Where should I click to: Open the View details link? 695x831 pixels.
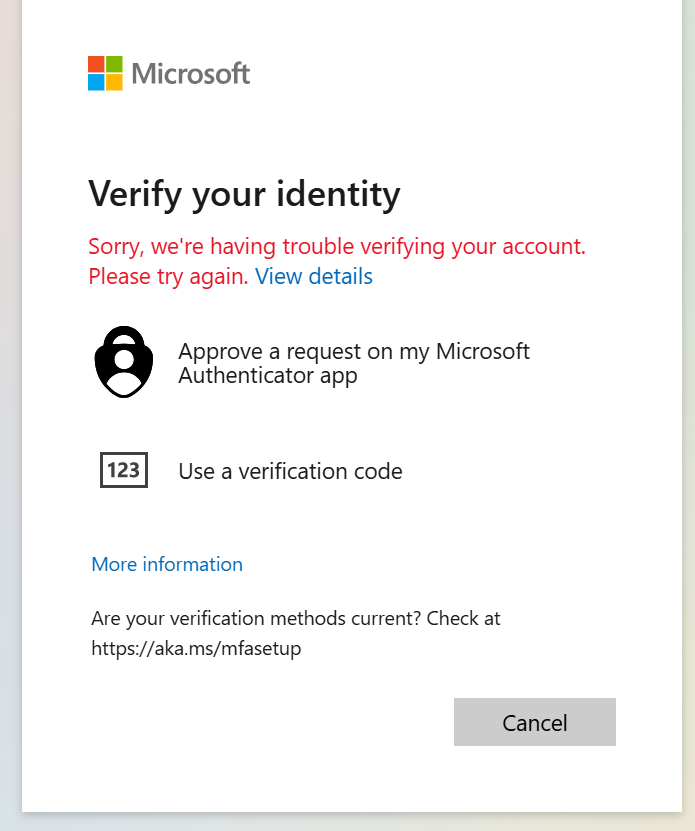point(313,276)
